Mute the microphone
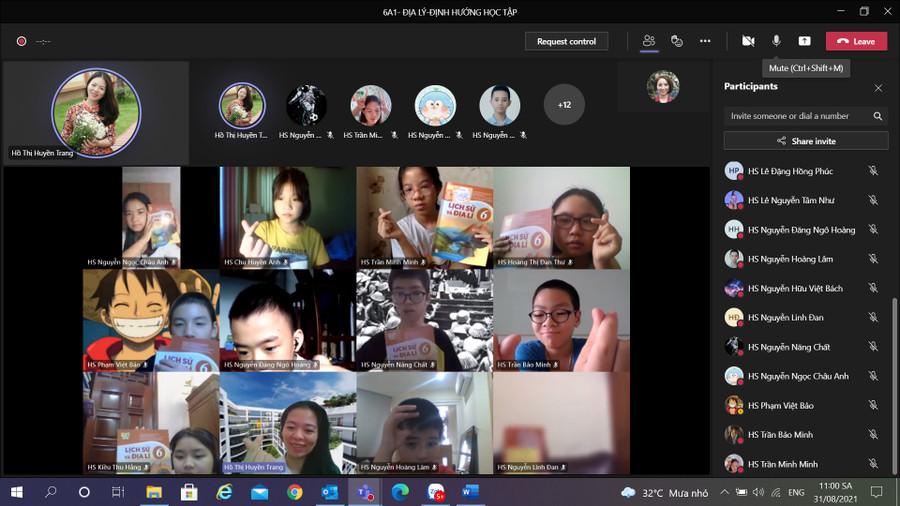Screen dimensions: 900x506 click(776, 41)
